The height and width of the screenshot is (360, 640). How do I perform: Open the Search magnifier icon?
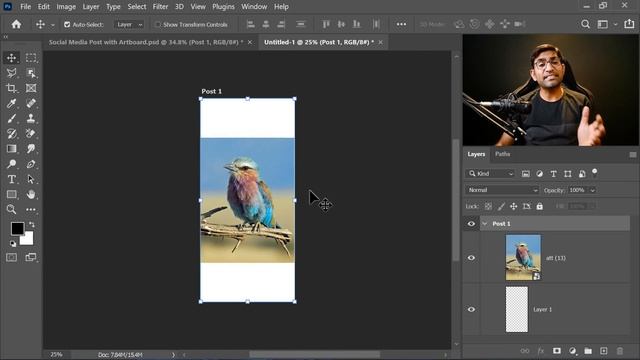585,24
